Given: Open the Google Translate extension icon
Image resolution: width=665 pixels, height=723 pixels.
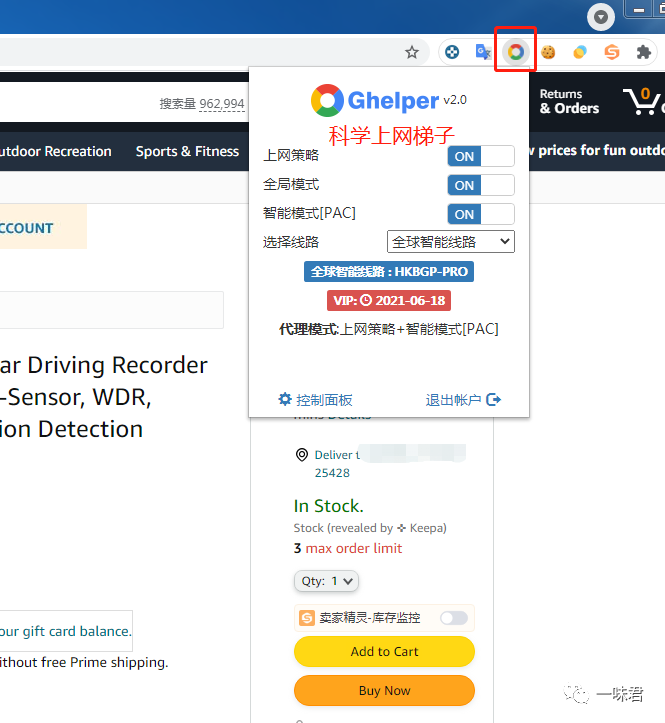Looking at the screenshot, I should click(x=483, y=52).
